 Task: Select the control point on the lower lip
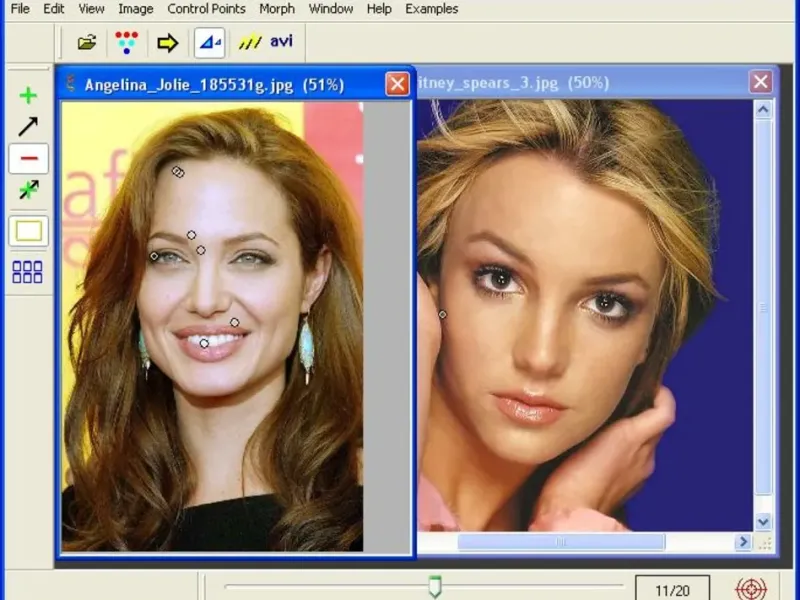tap(204, 344)
